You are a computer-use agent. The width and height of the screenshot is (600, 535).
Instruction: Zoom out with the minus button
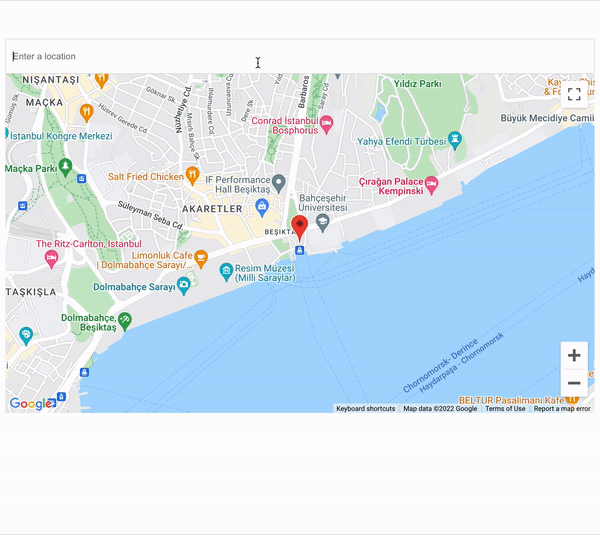point(574,383)
